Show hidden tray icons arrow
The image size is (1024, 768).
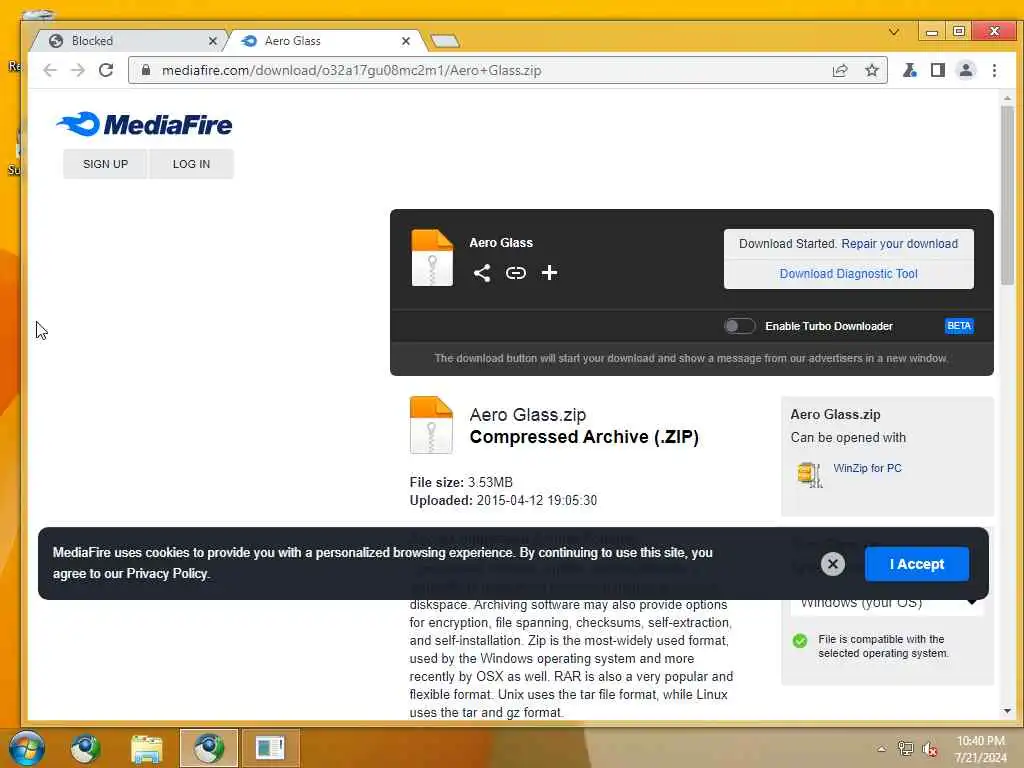pos(882,749)
